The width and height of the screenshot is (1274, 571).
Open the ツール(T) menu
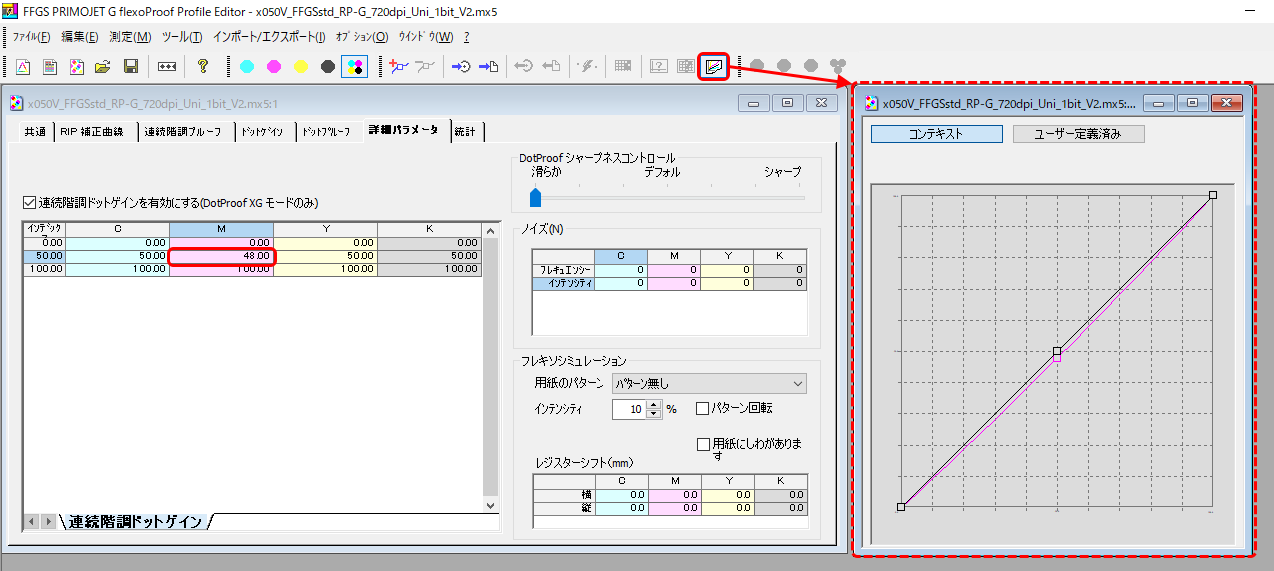click(x=182, y=37)
